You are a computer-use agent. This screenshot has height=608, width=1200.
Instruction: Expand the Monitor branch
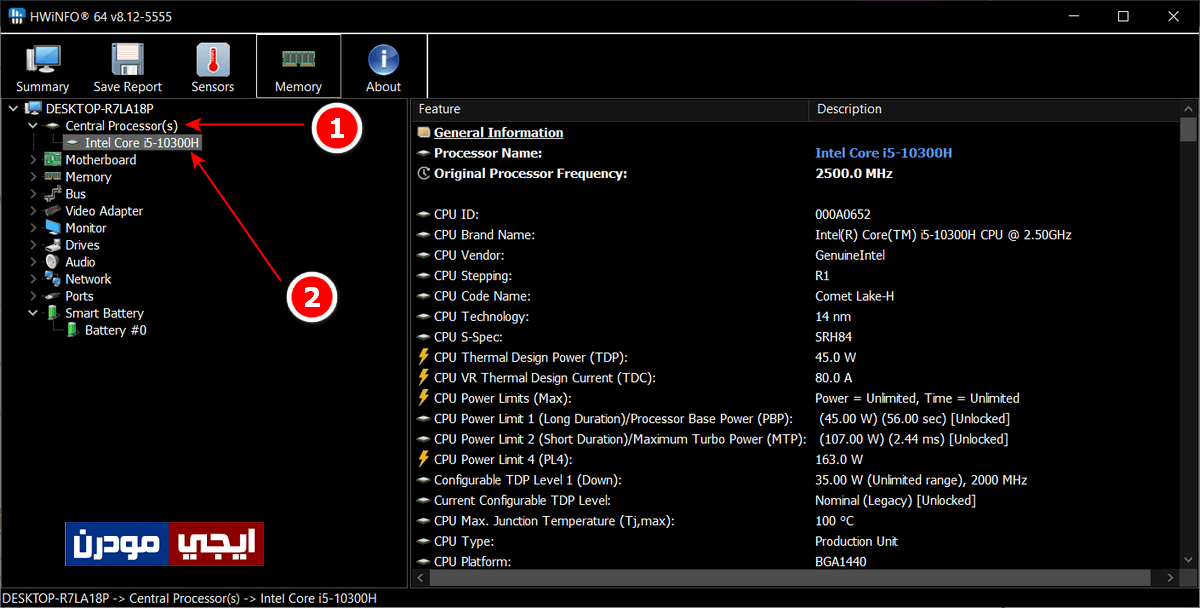pyautogui.click(x=33, y=228)
